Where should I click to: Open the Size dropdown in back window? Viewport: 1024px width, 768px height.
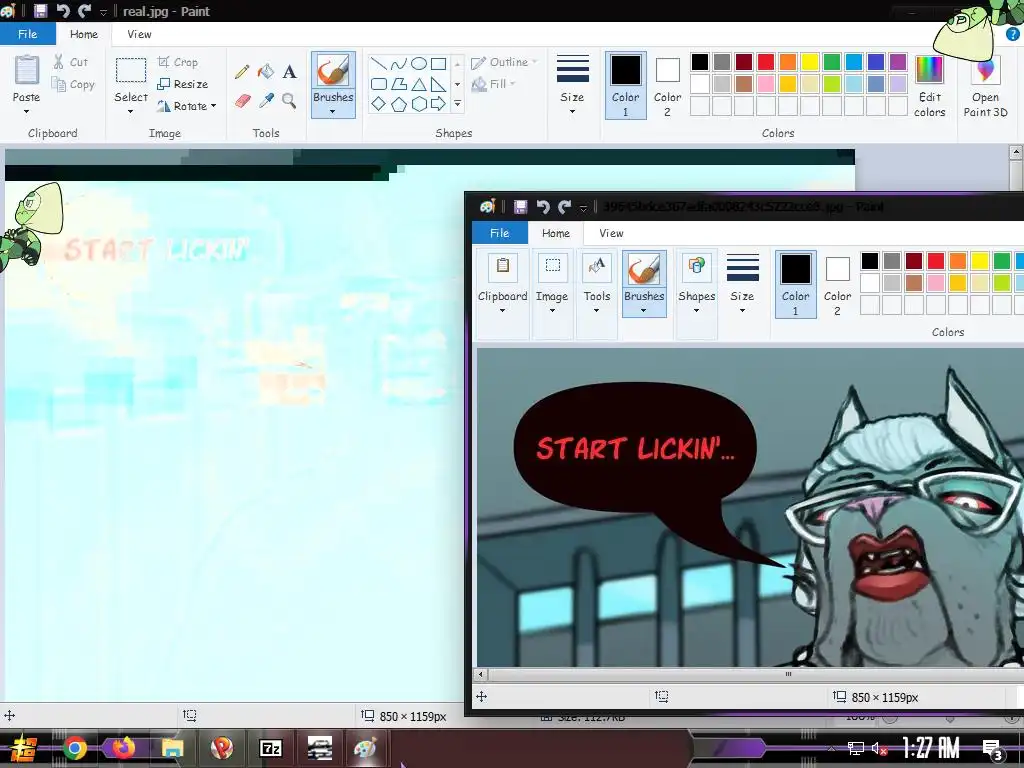572,112
